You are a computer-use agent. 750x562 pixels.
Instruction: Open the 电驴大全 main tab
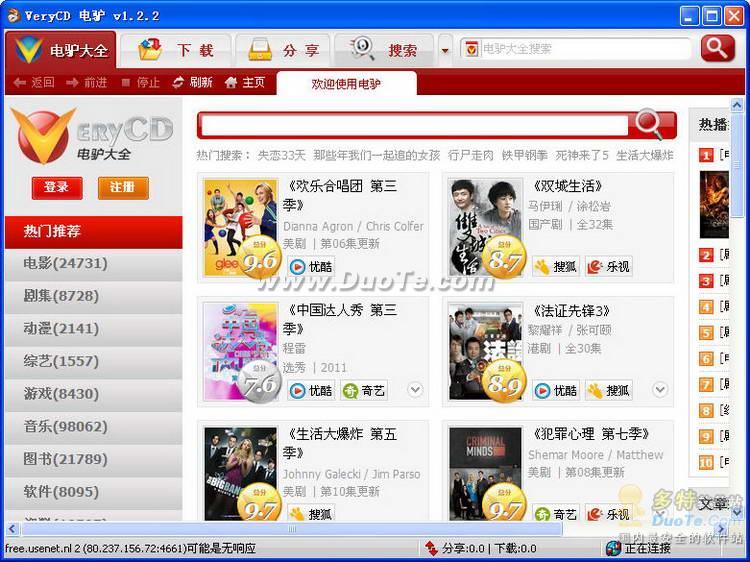[x=61, y=50]
